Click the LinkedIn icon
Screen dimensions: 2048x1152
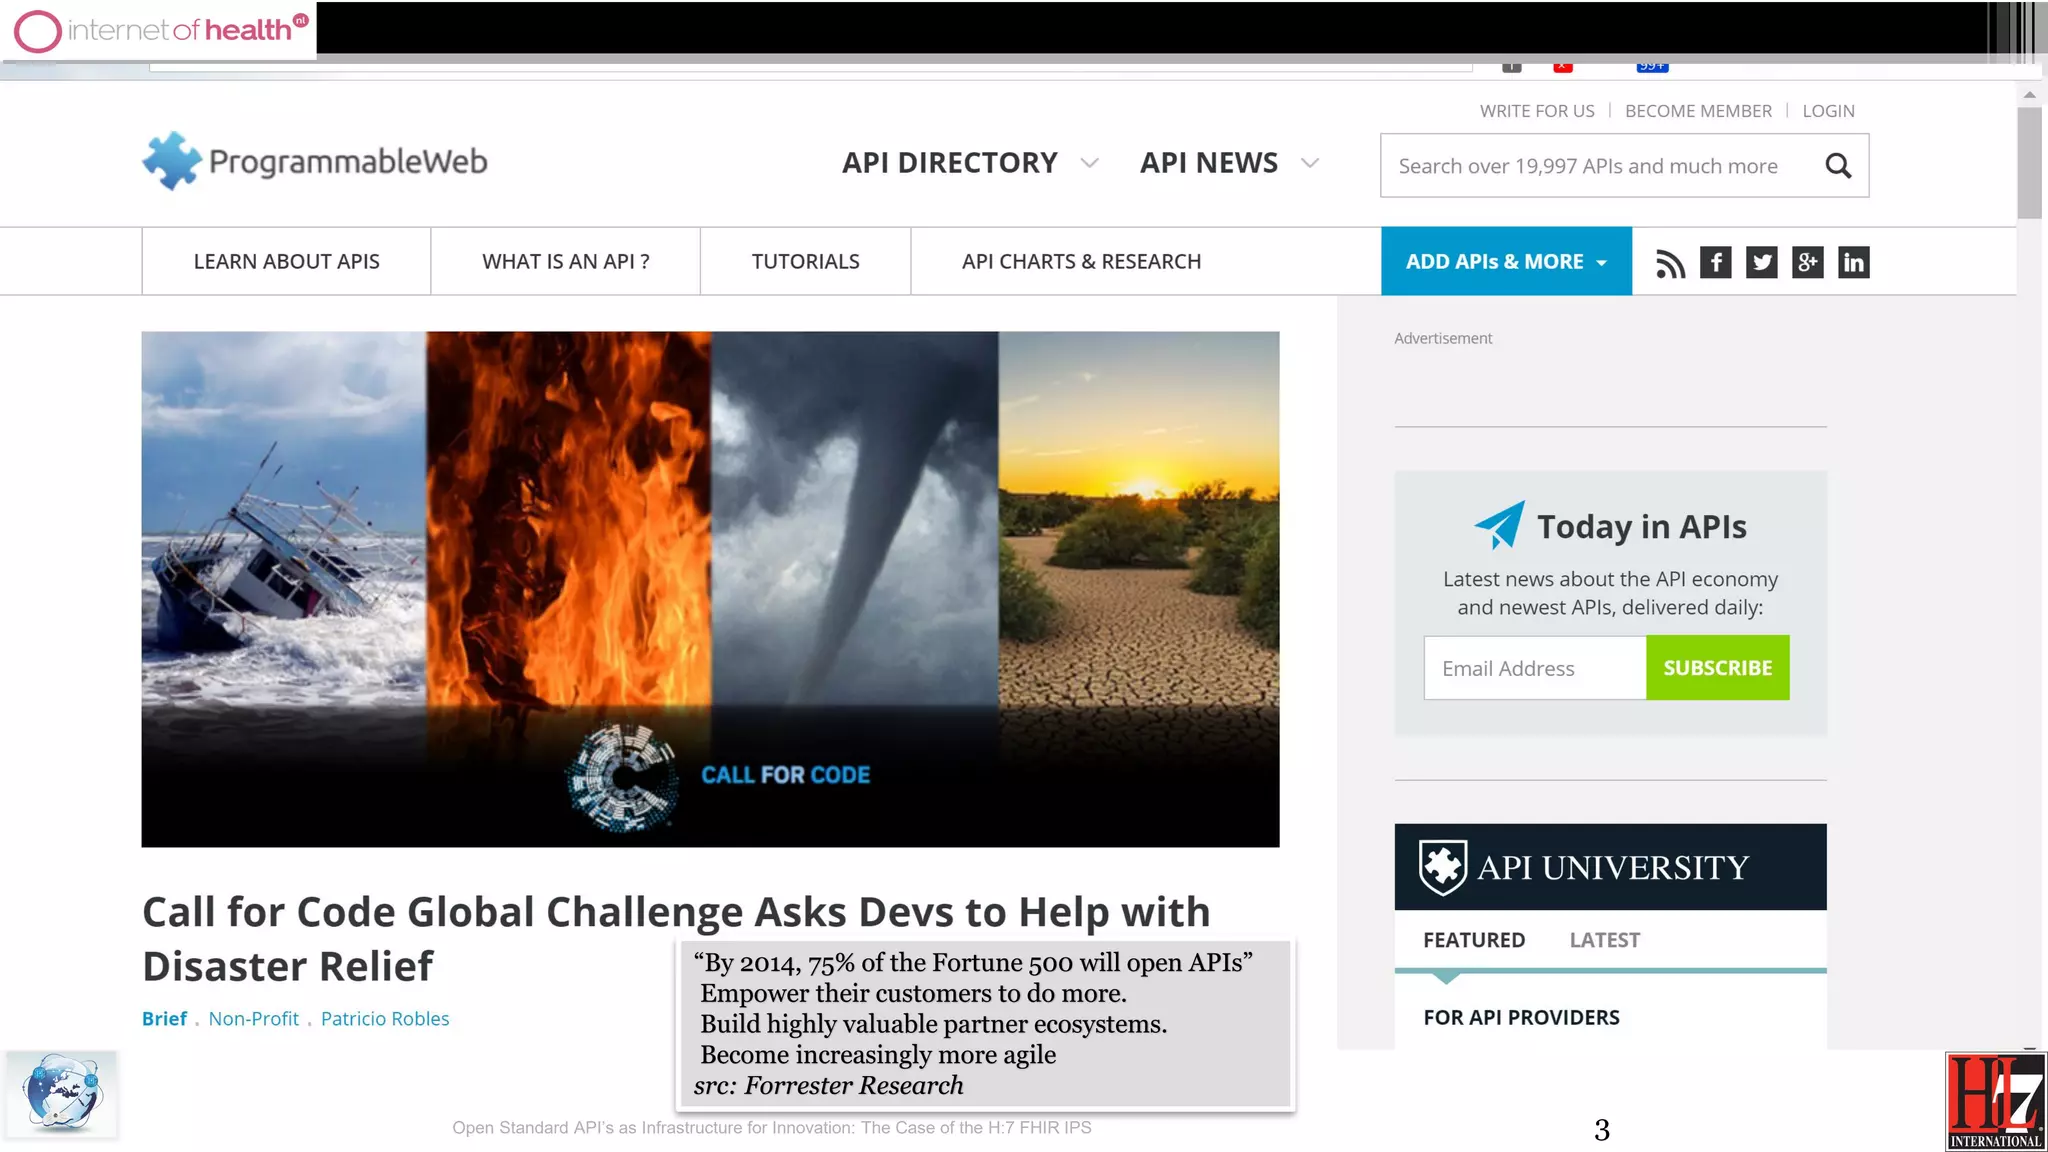(1853, 263)
